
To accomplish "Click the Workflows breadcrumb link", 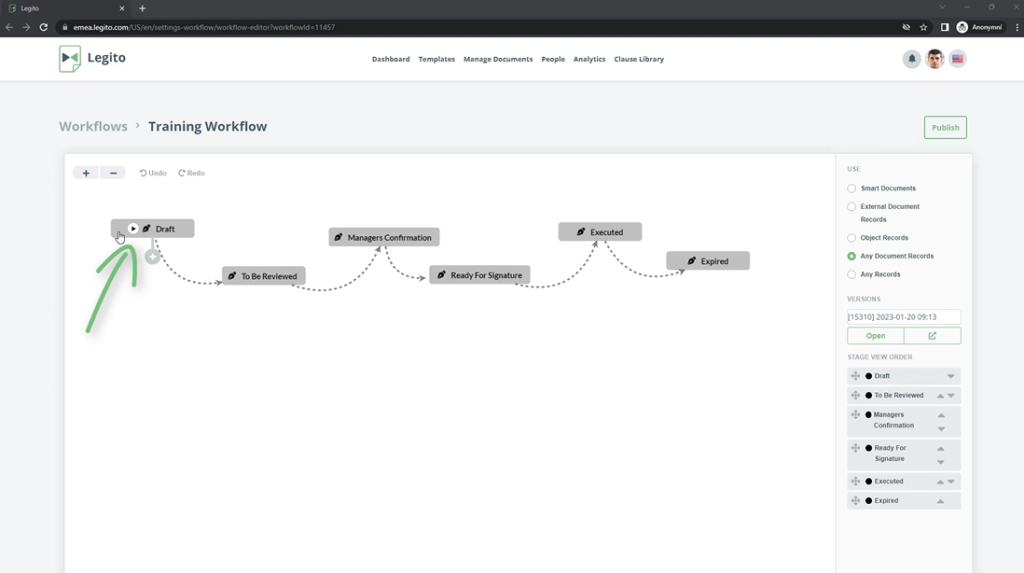I will coord(93,126).
